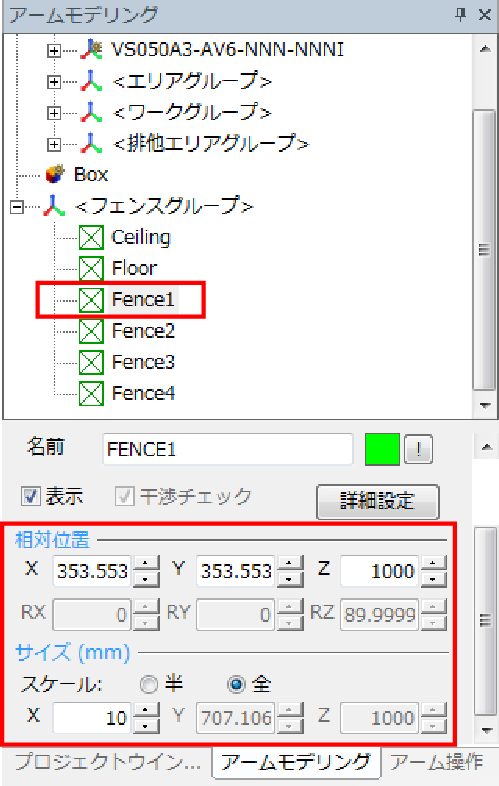The height and width of the screenshot is (786, 499).
Task: Select the Ceiling fence icon
Action: pyautogui.click(x=91, y=237)
